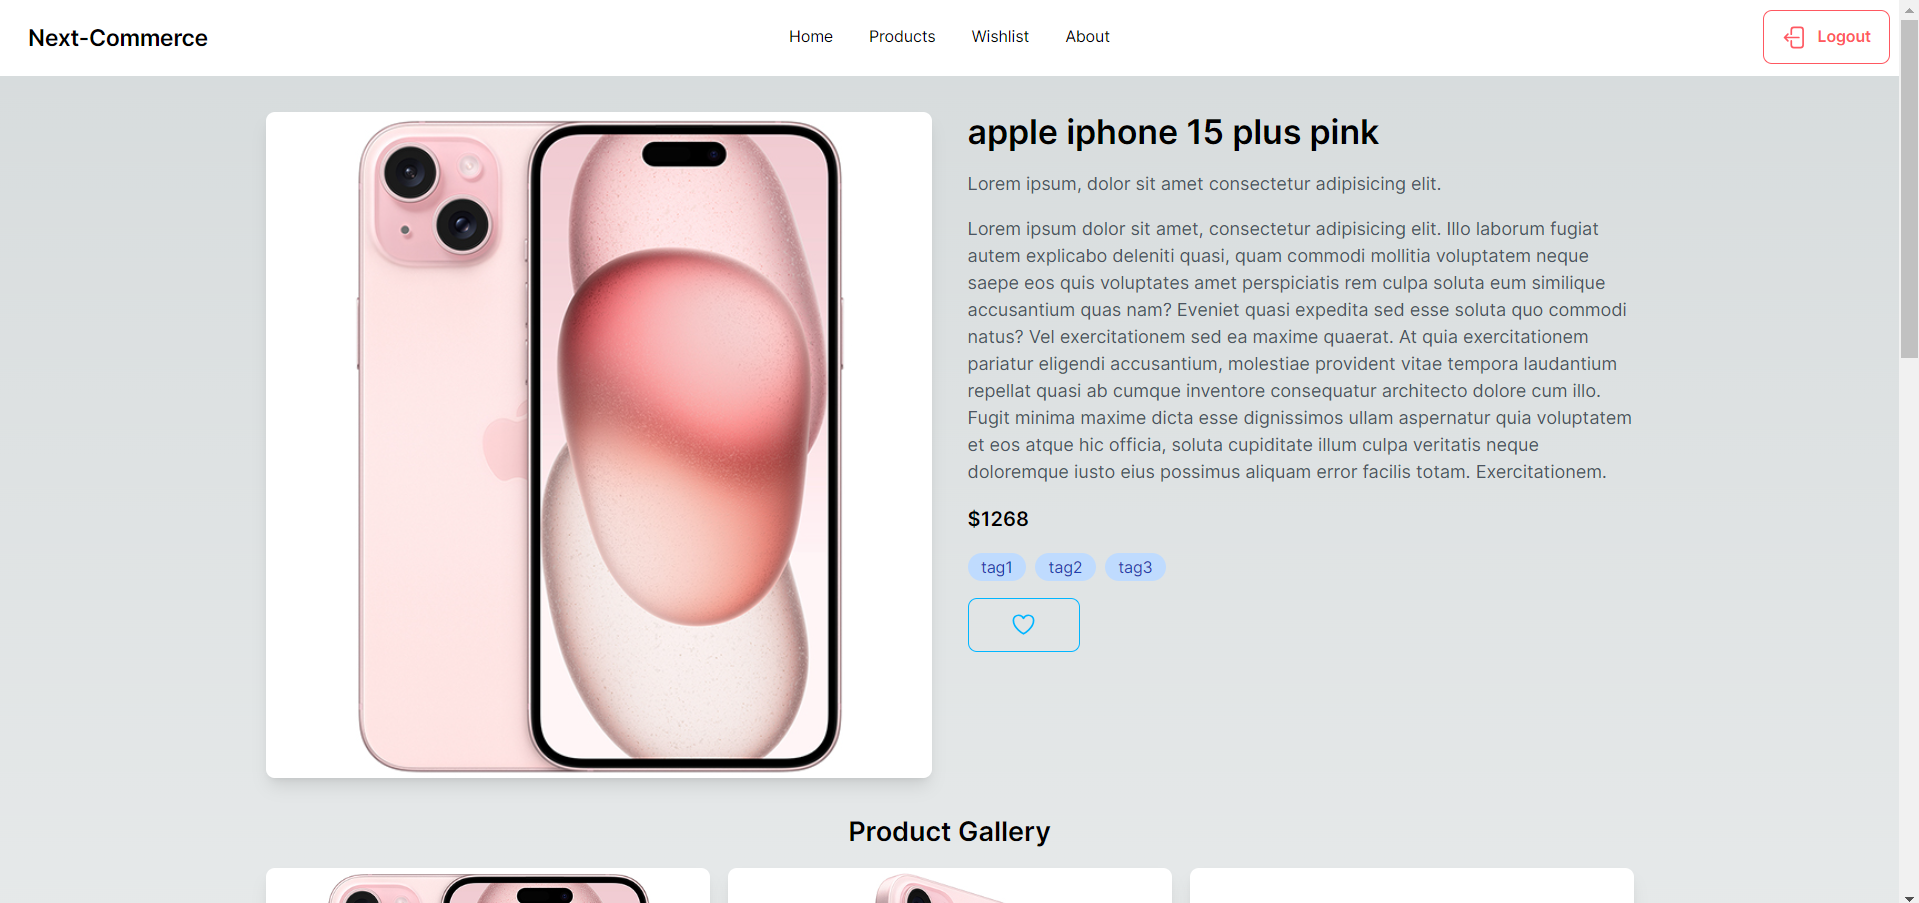Click the scrollbar down arrow
Image resolution: width=1919 pixels, height=903 pixels.
(x=1909, y=896)
